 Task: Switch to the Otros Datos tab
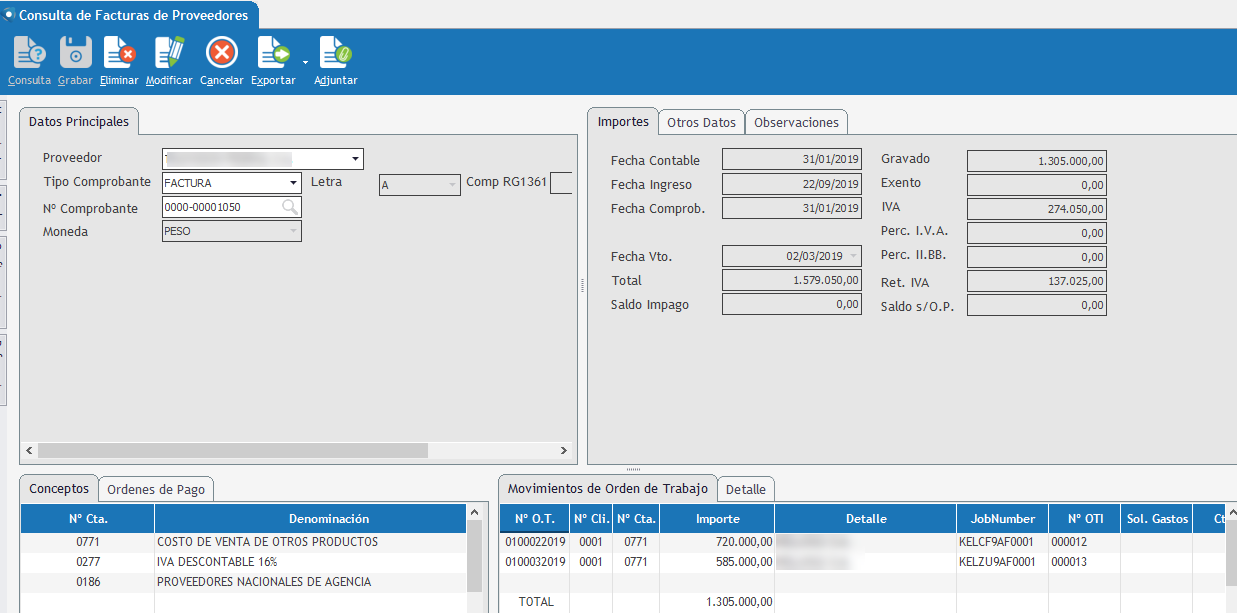[x=701, y=122]
